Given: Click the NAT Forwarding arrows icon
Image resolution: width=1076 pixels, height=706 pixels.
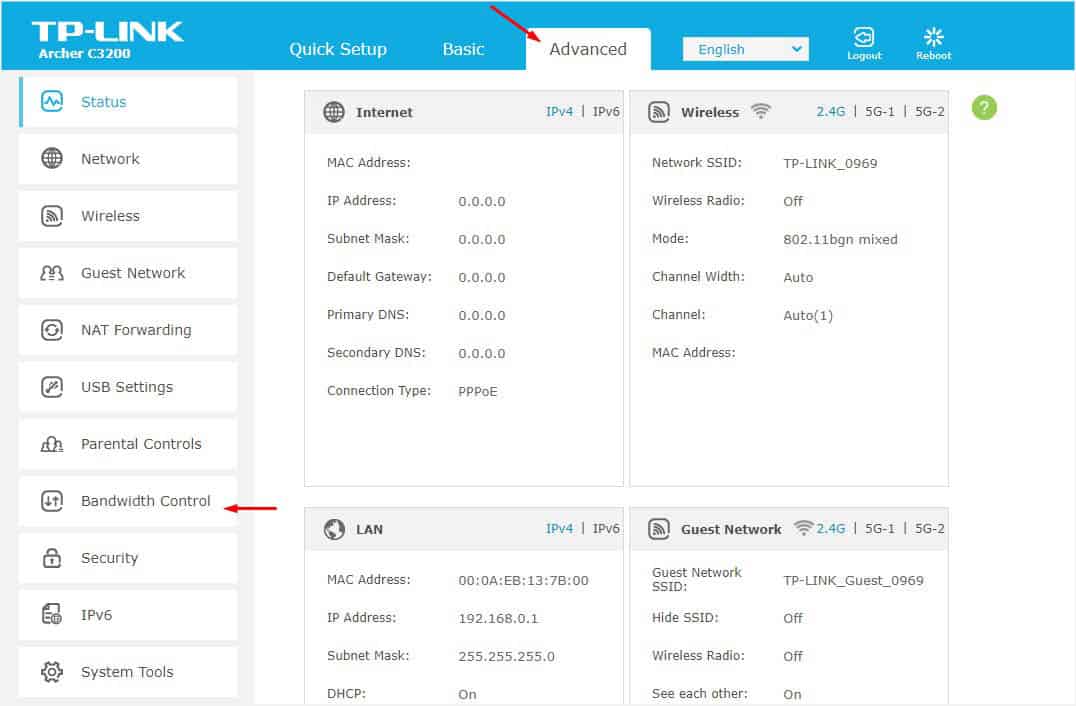Looking at the screenshot, I should pyautogui.click(x=52, y=330).
